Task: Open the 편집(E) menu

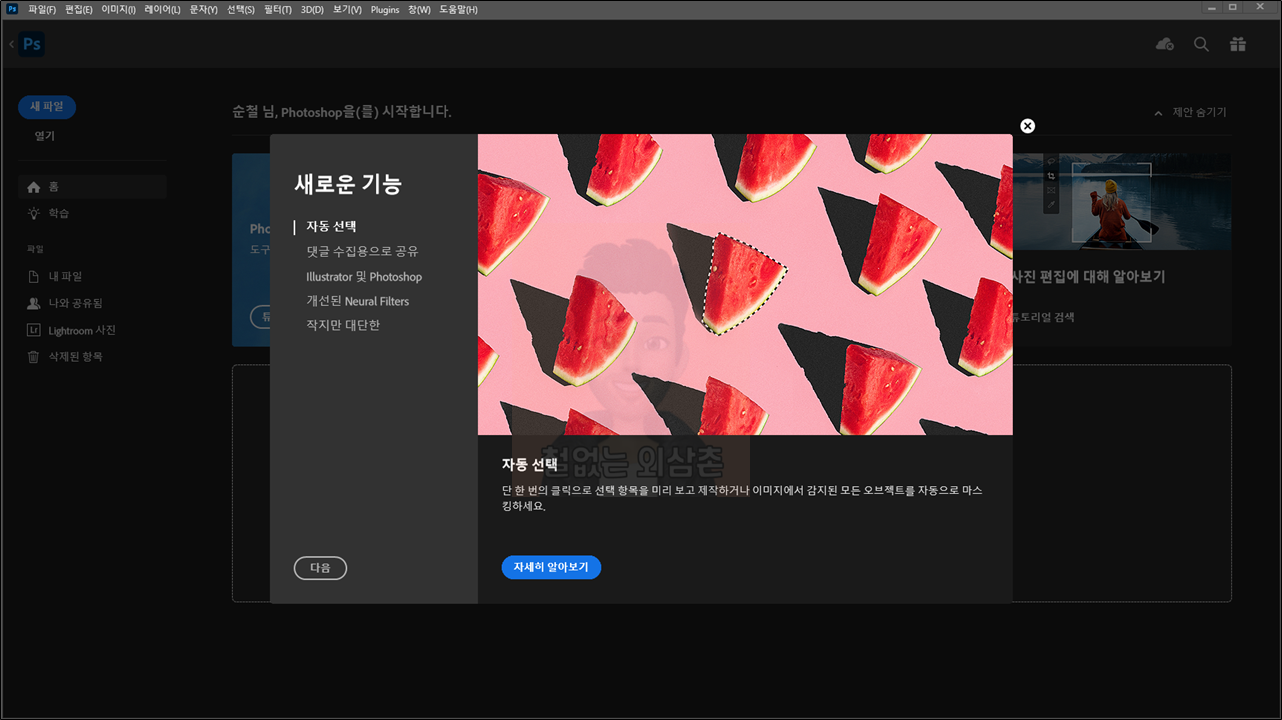Action: click(x=78, y=9)
